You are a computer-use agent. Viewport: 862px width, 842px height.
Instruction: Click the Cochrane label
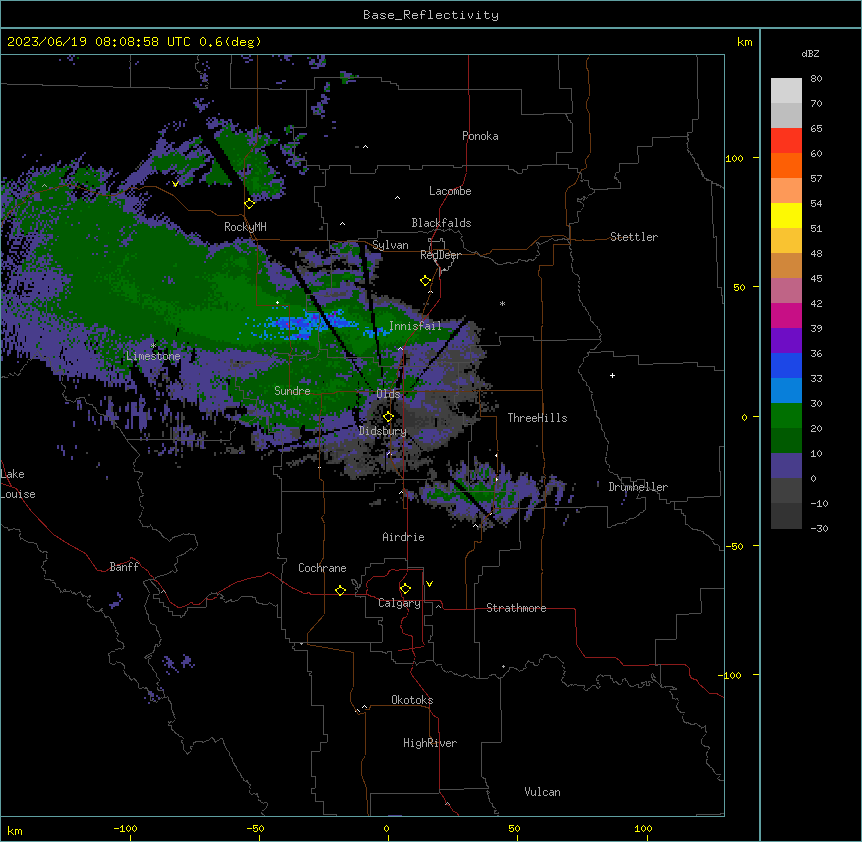point(322,568)
